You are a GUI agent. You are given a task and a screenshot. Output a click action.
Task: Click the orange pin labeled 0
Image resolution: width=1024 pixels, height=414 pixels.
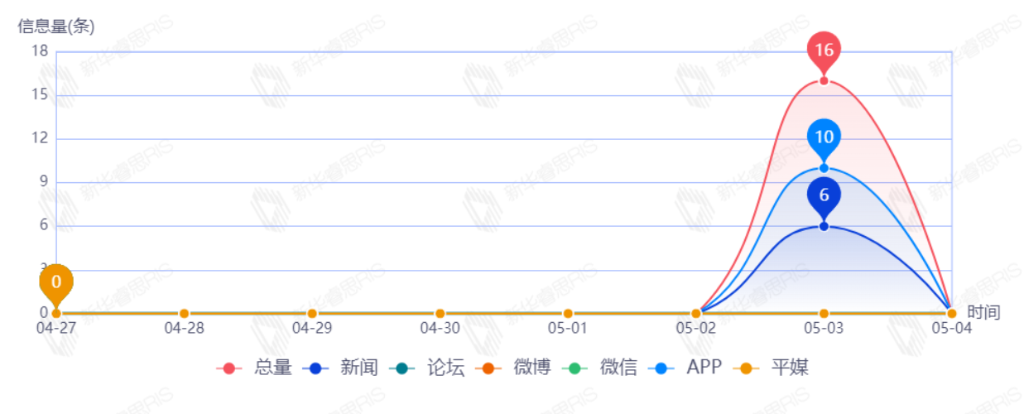56,282
